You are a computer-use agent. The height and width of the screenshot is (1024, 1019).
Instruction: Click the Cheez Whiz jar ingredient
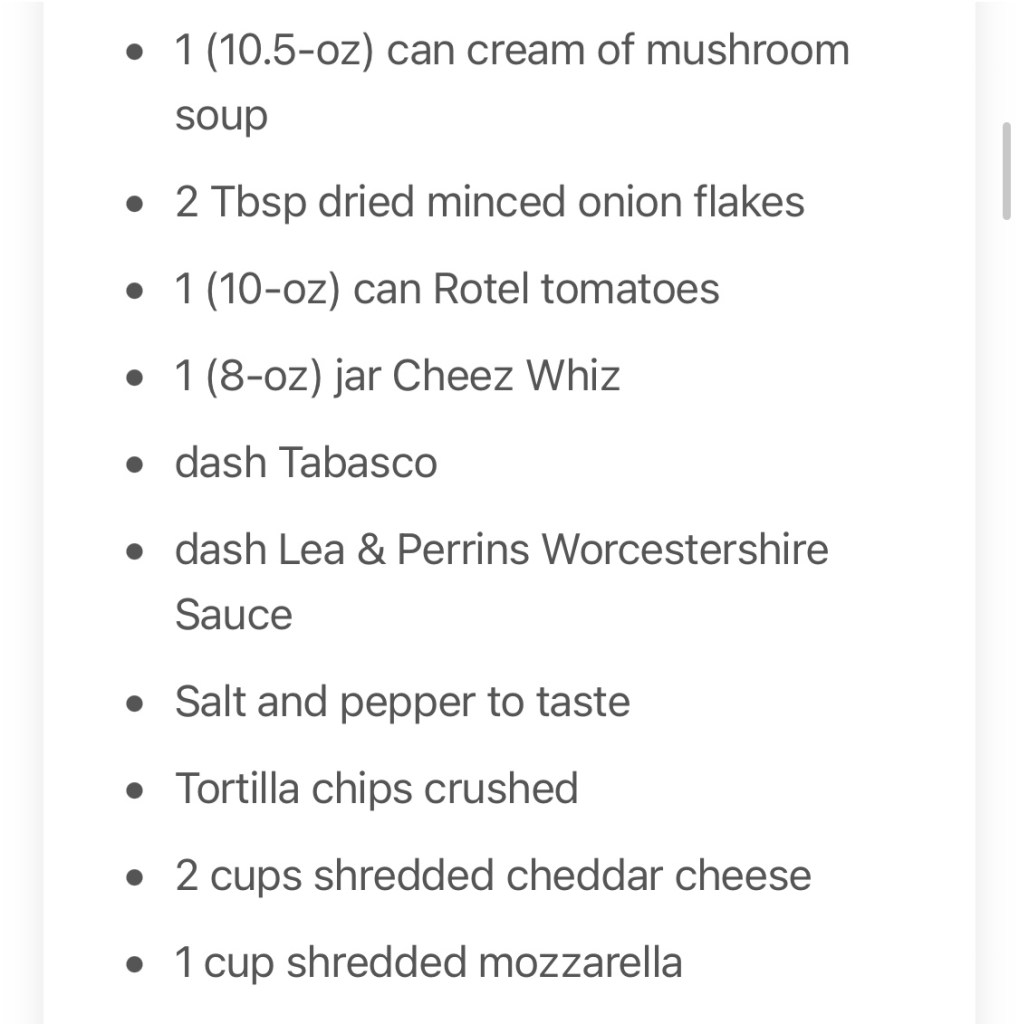pyautogui.click(x=397, y=376)
